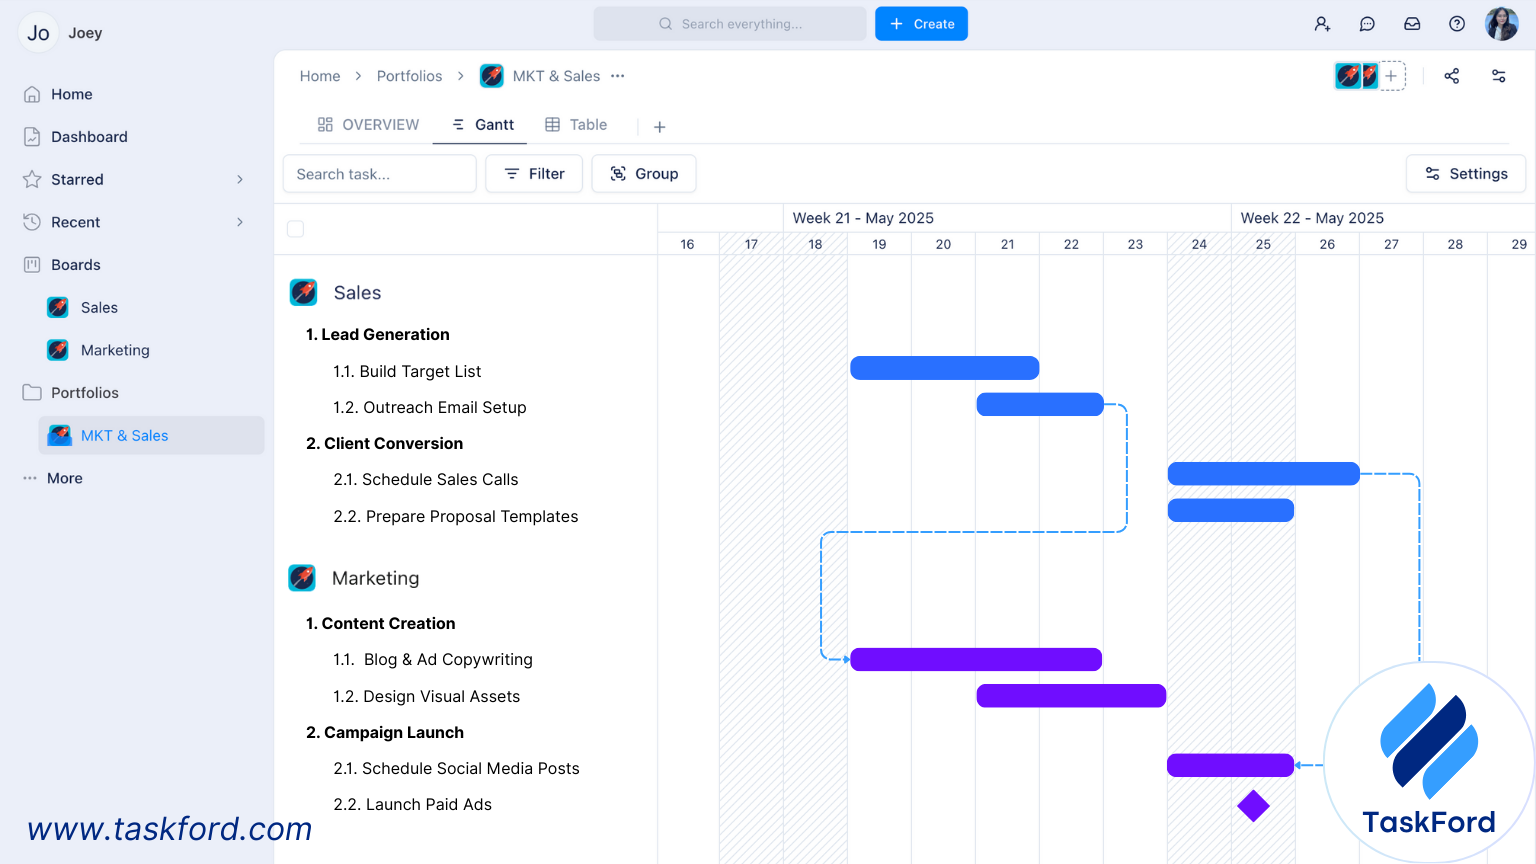Click the purple Campaign Launch milestone diamond
Viewport: 1536px width, 864px height.
tap(1254, 806)
